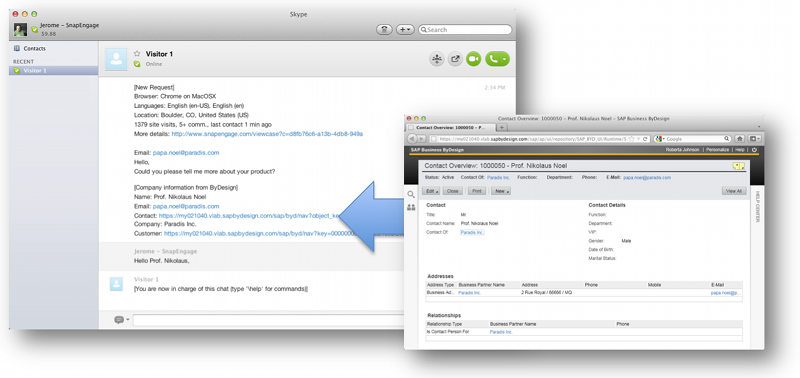The width and height of the screenshot is (800, 378).
Task: Click the papa.noel E-Mail cell in Addresses
Action: [x=726, y=293]
